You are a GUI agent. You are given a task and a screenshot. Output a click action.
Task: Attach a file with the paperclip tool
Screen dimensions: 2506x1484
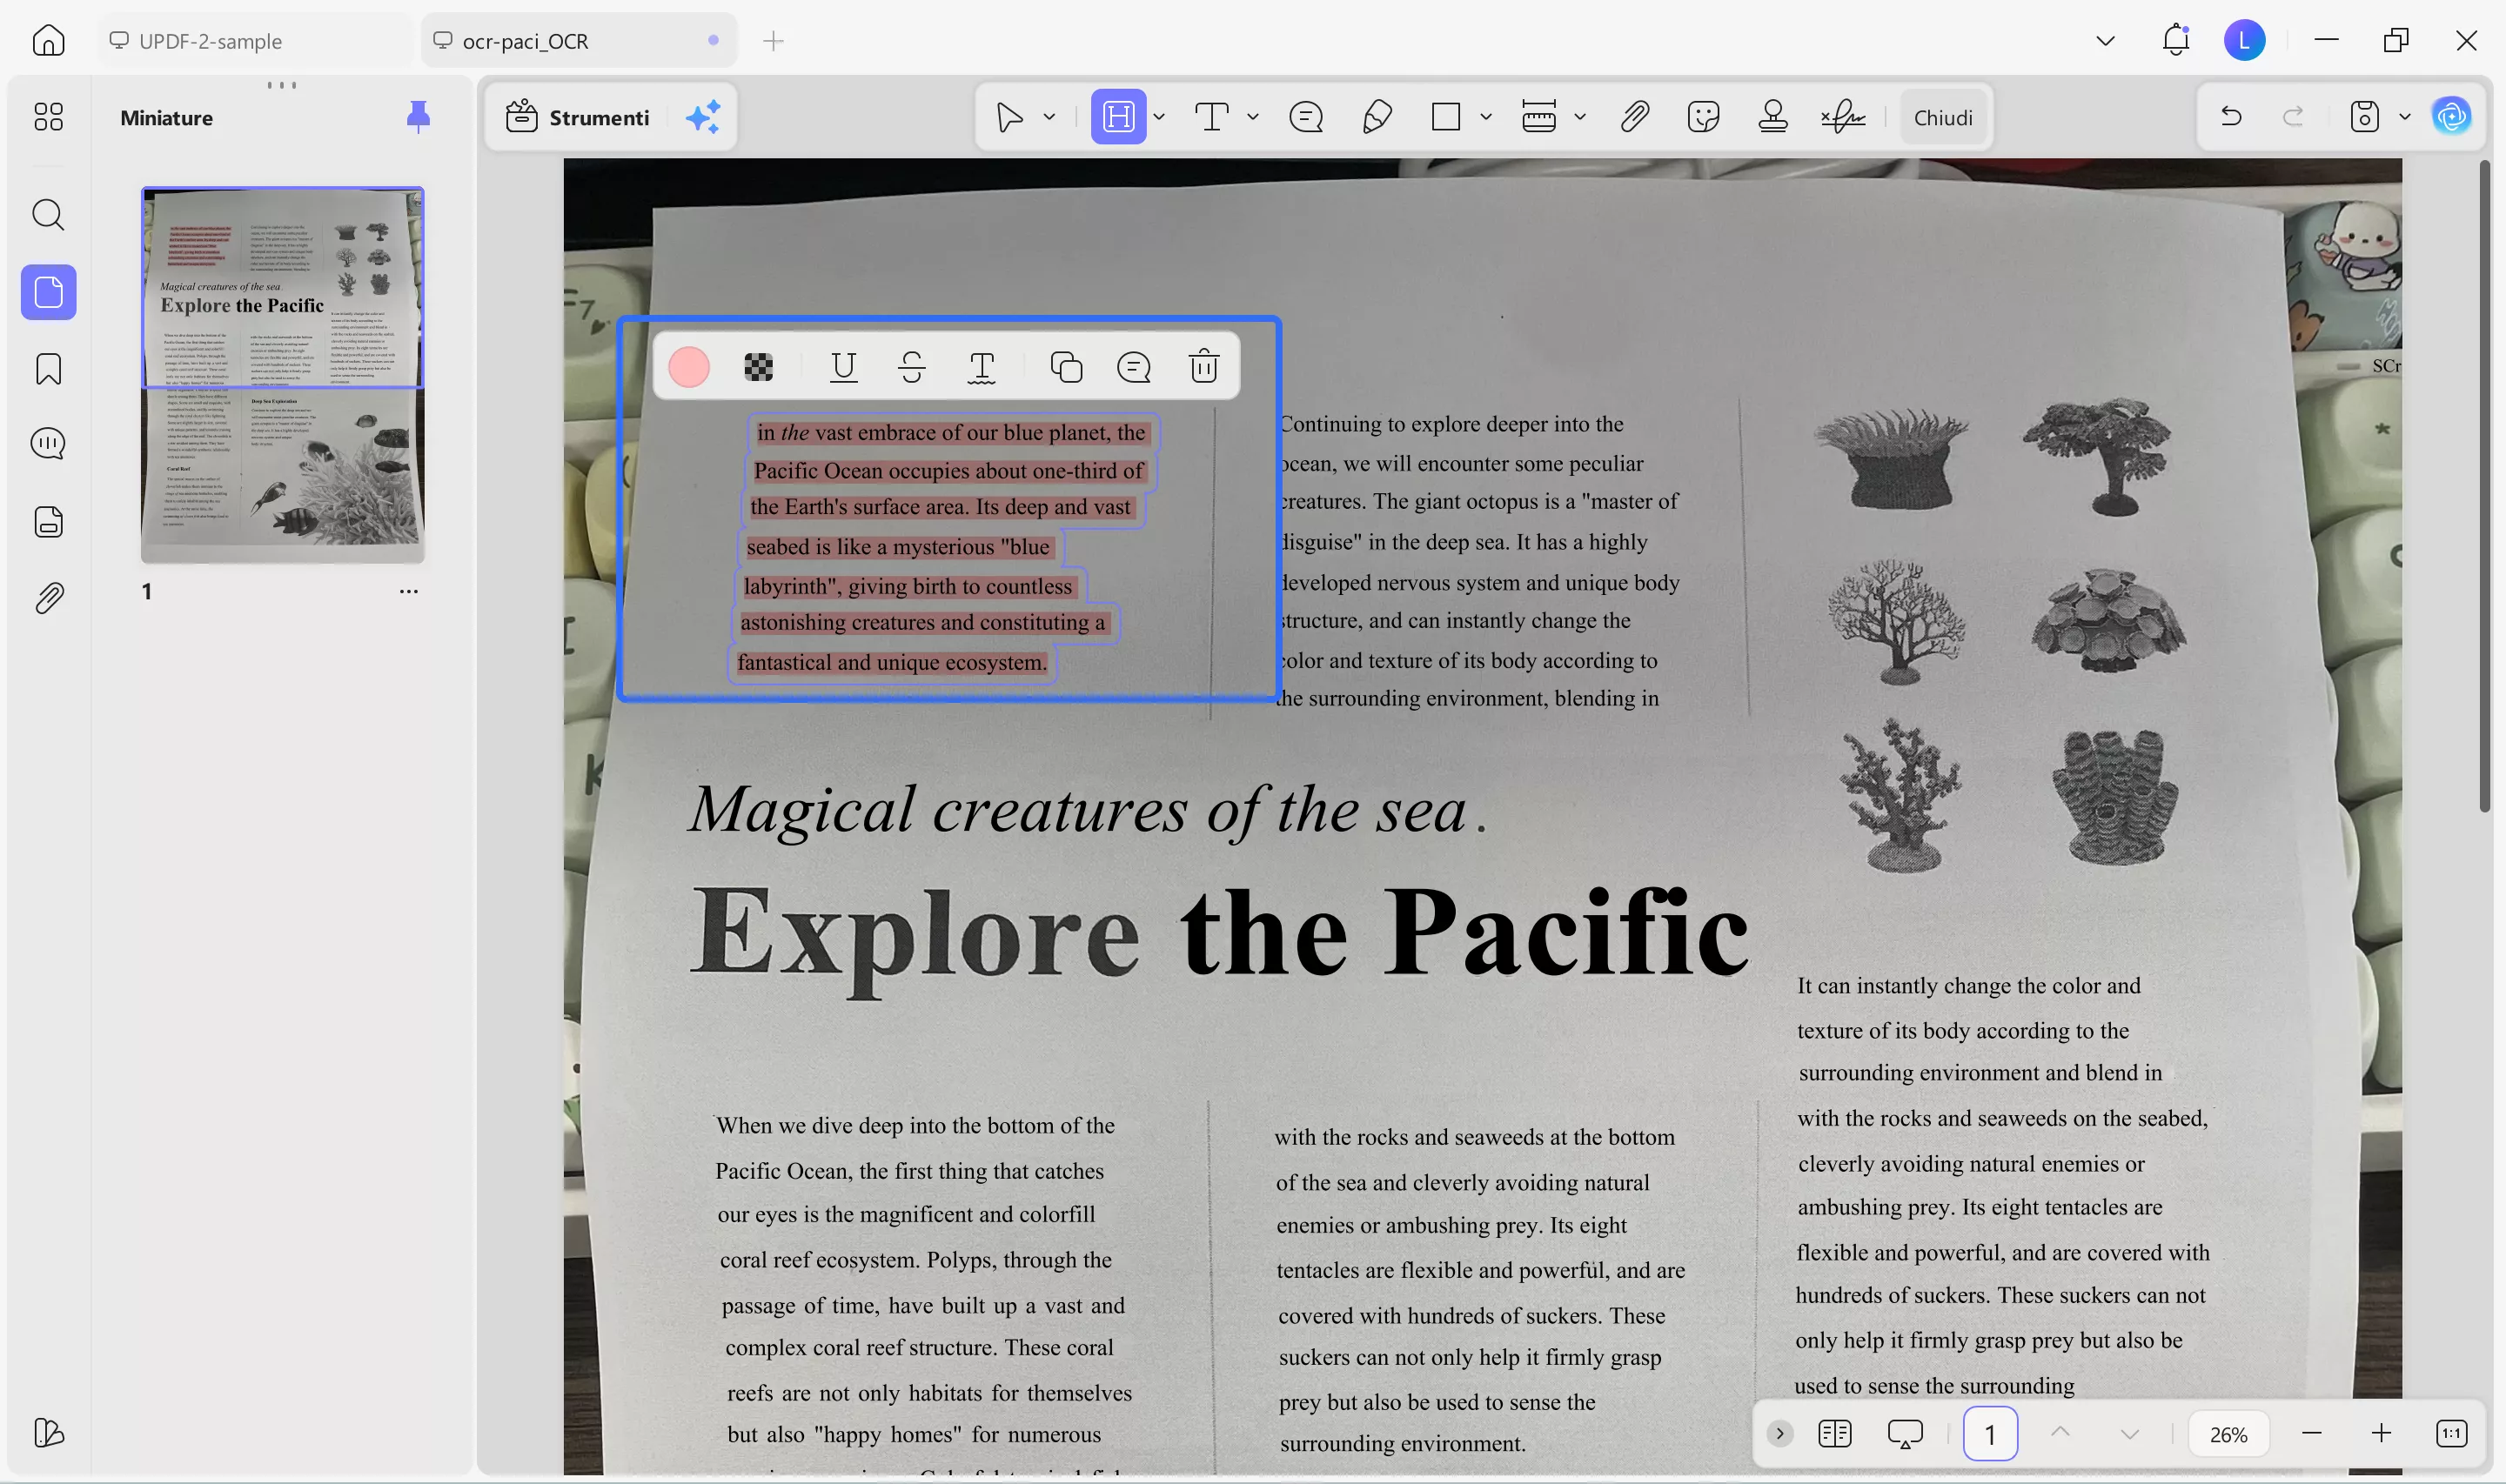[x=1632, y=116]
